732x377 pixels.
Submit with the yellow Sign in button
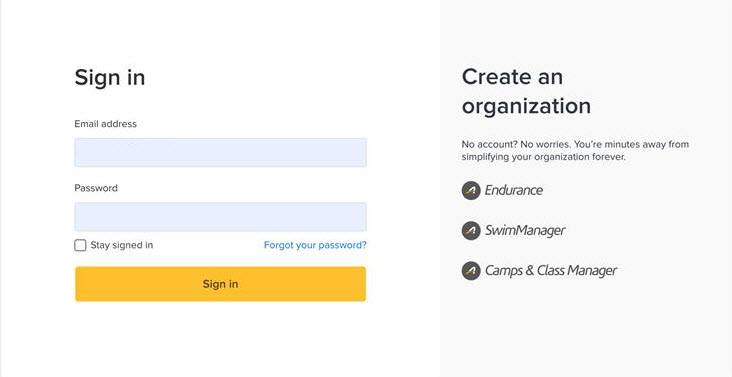(220, 284)
